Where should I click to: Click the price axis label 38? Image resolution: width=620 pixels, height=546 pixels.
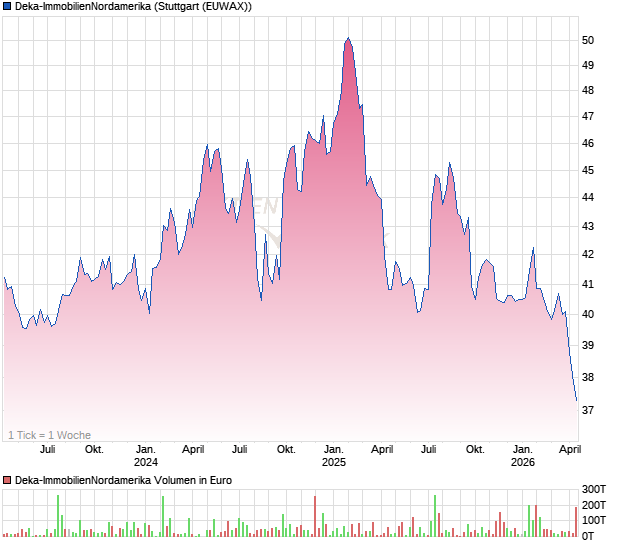pos(588,377)
